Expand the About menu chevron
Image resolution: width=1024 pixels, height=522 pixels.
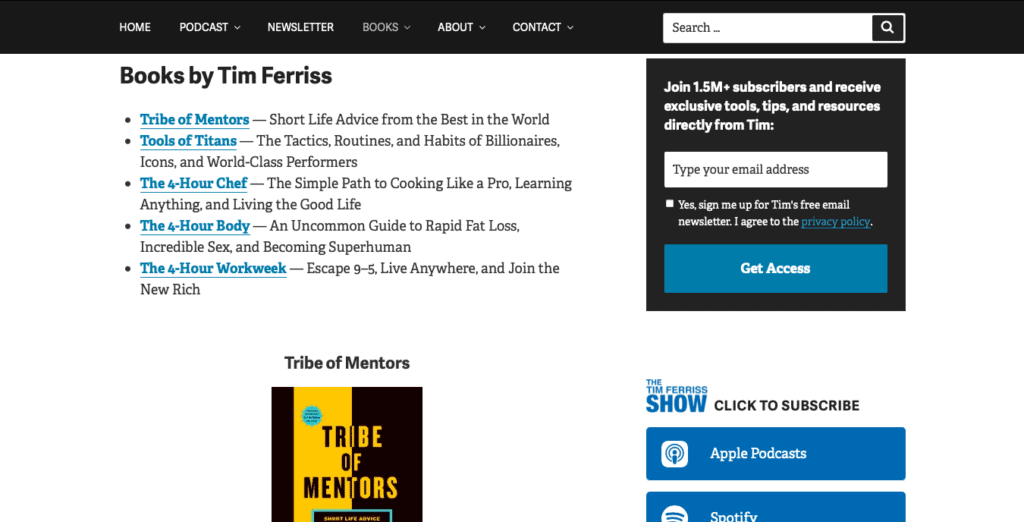(x=483, y=27)
